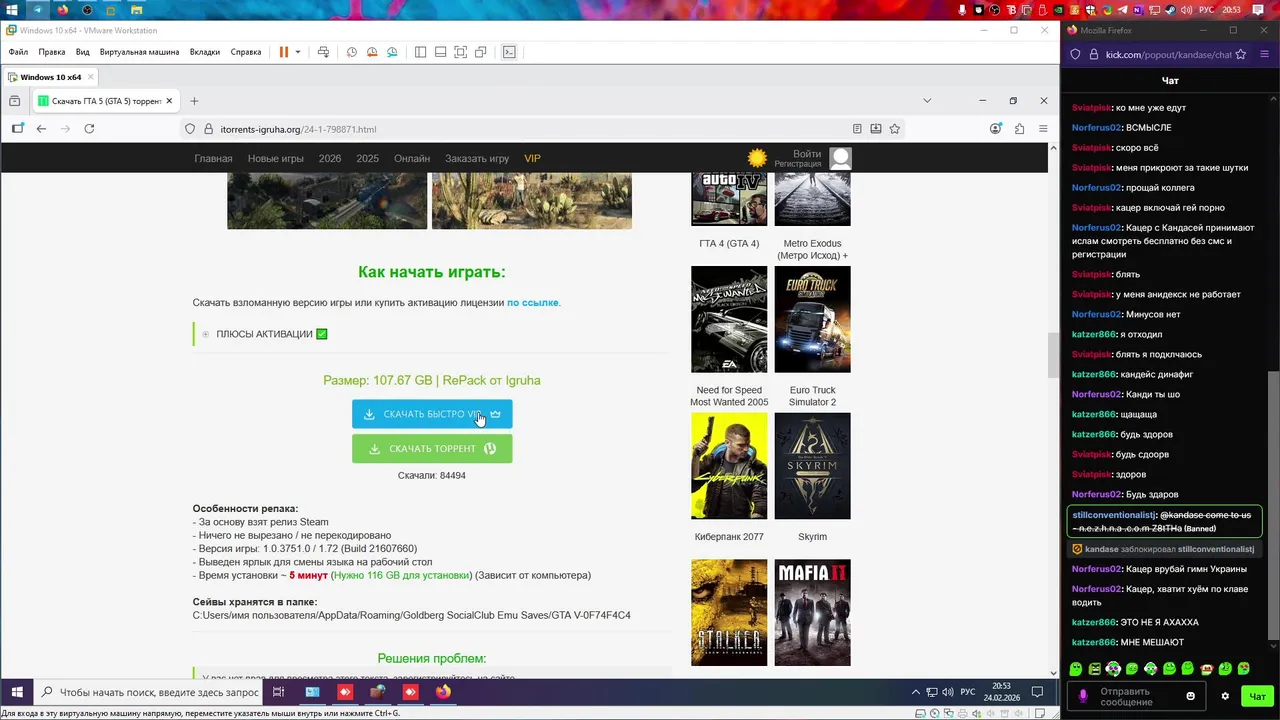Enter VMware full screen mode icon

coord(460,52)
